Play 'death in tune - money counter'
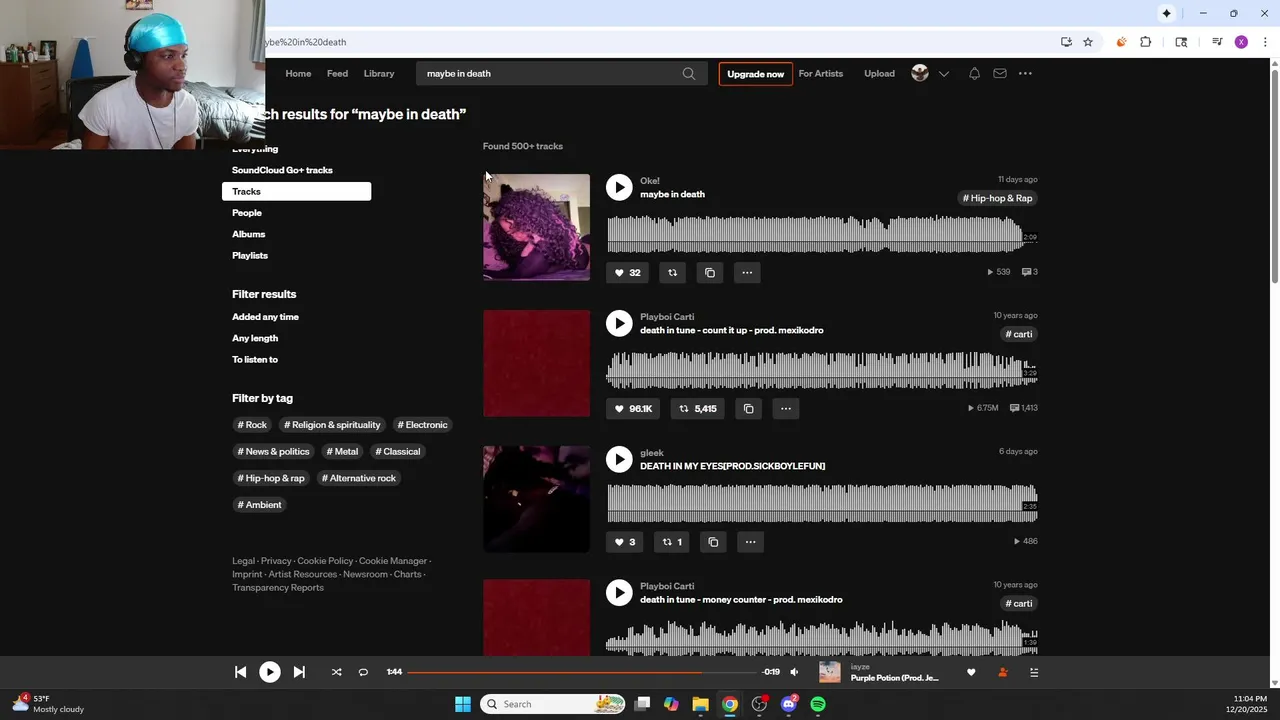Screen dimensions: 1280x720 click(619, 593)
